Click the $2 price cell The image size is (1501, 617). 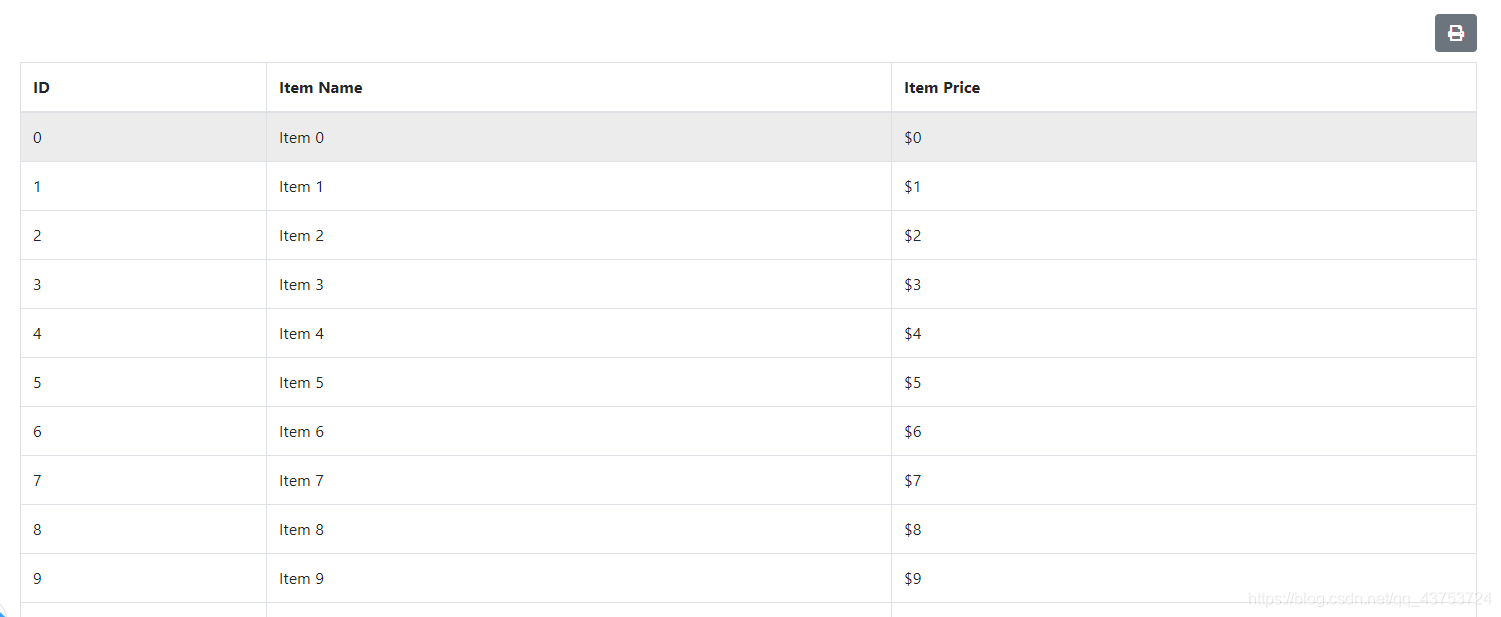click(x=1184, y=236)
